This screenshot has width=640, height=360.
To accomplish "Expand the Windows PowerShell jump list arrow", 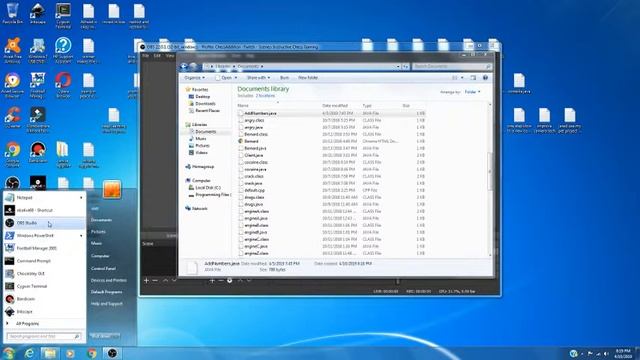I will [81, 236].
